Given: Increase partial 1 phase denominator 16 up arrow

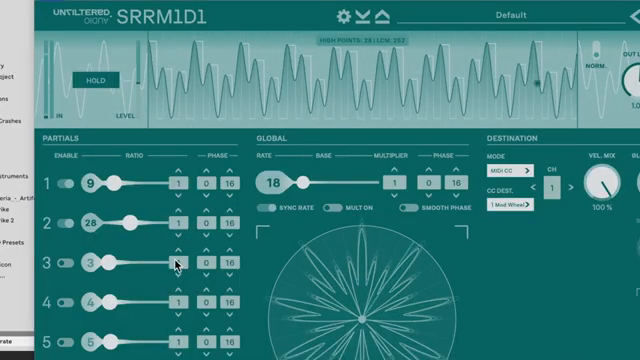Looking at the screenshot, I should coord(230,171).
